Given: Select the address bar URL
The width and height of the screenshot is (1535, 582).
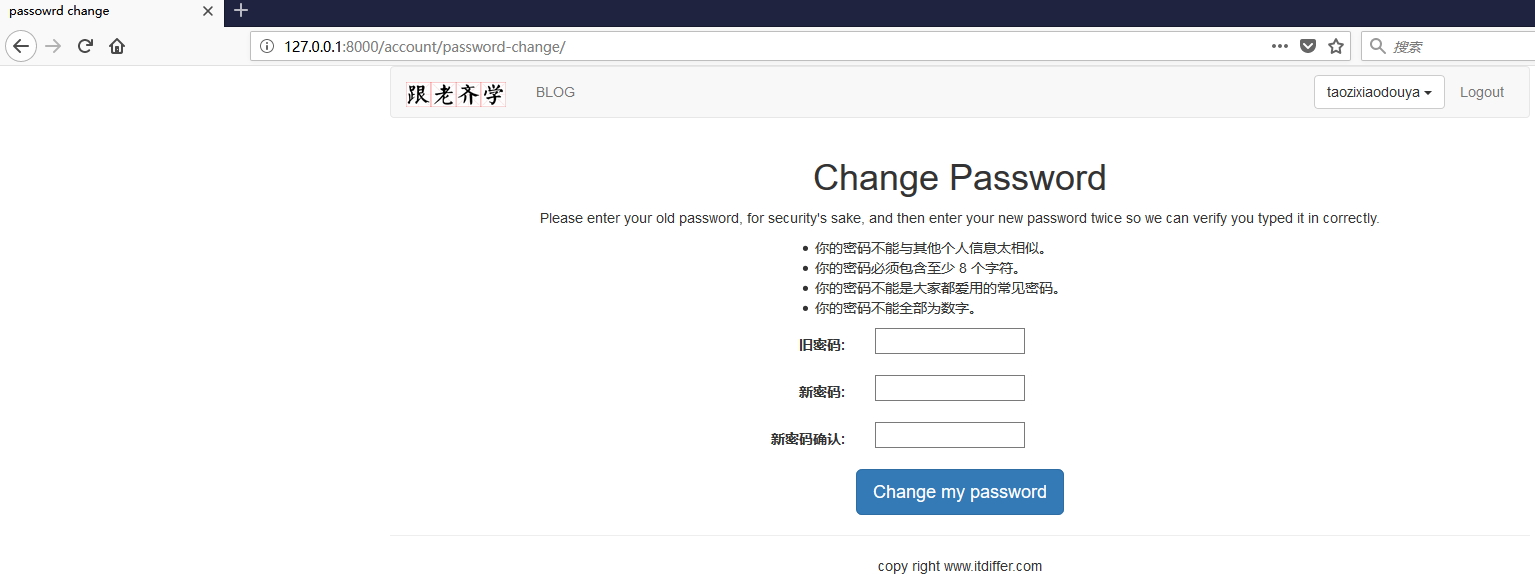Looking at the screenshot, I should coord(700,46).
